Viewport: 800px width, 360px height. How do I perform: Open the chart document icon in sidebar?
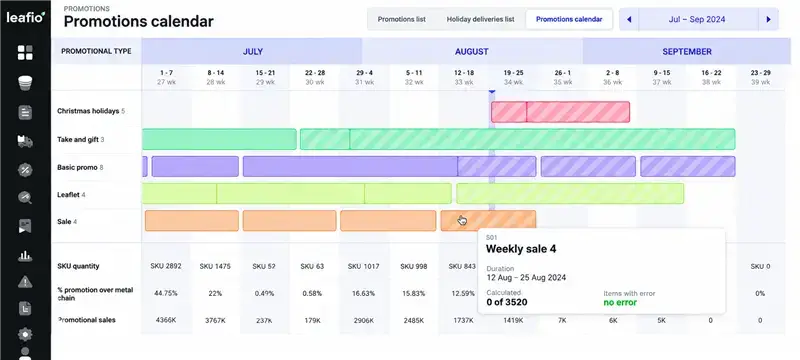(25, 308)
